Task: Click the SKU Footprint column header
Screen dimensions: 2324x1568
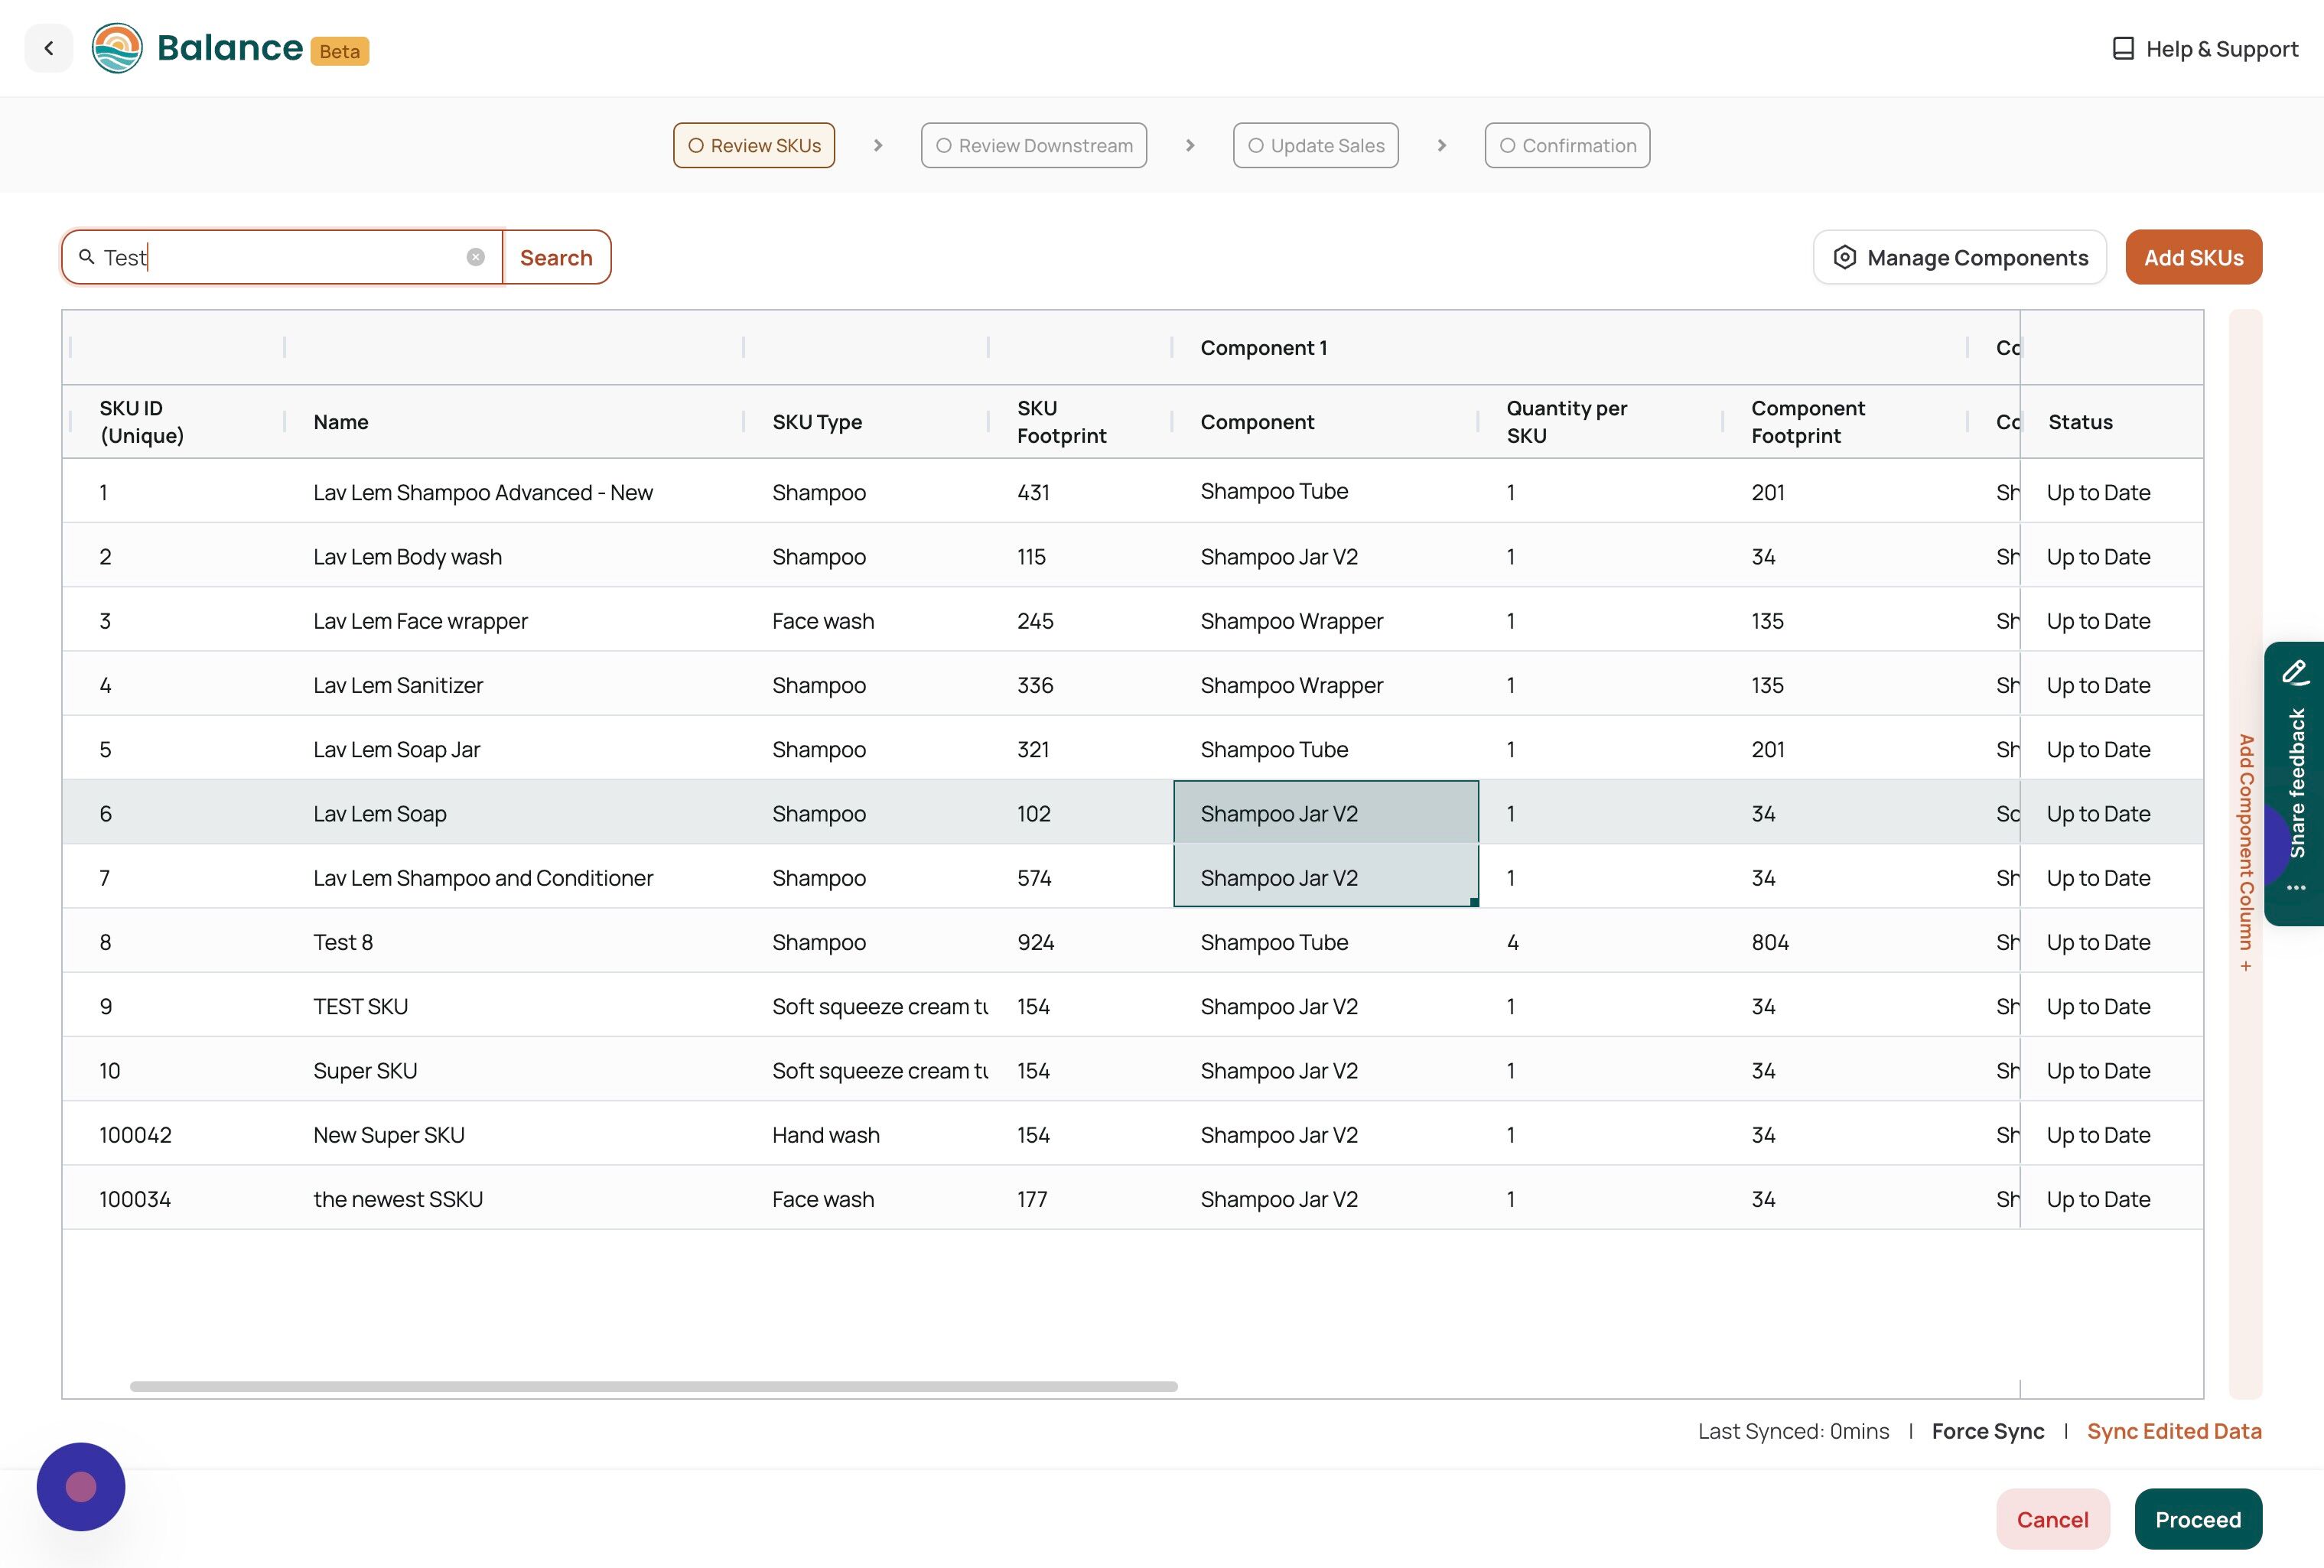Action: [1080, 422]
